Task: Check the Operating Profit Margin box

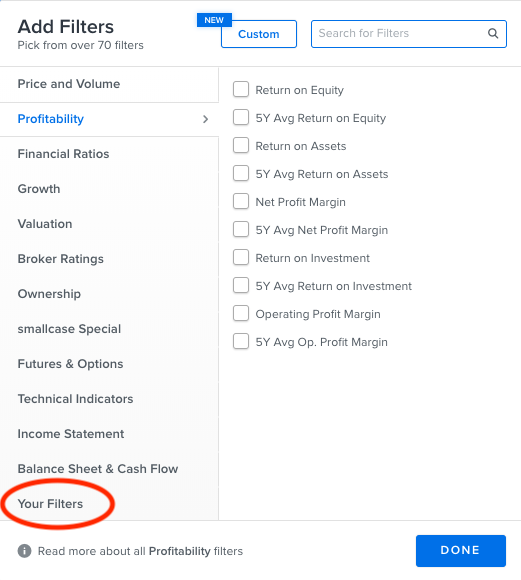Action: point(241,314)
